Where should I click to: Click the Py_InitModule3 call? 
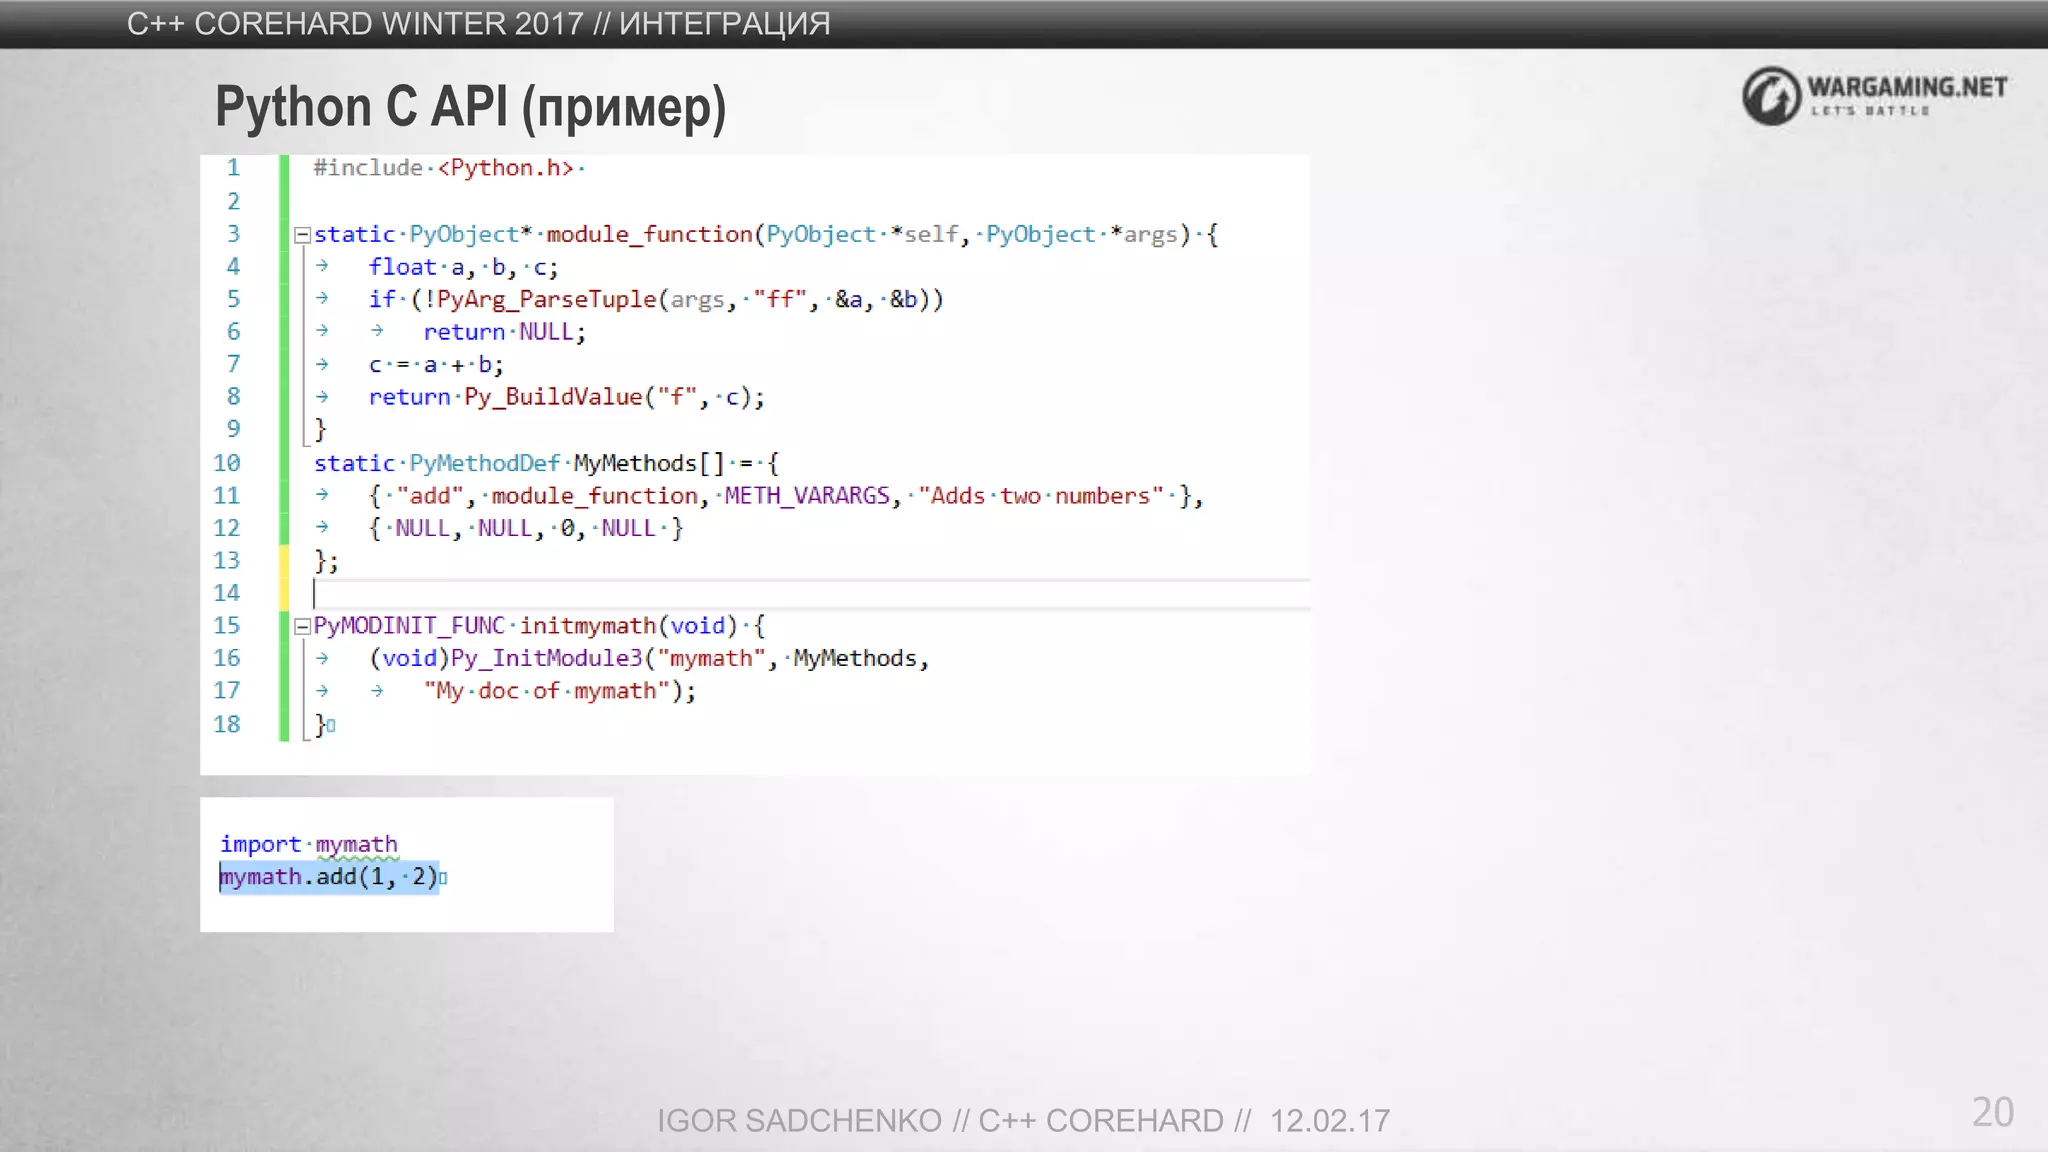546,658
